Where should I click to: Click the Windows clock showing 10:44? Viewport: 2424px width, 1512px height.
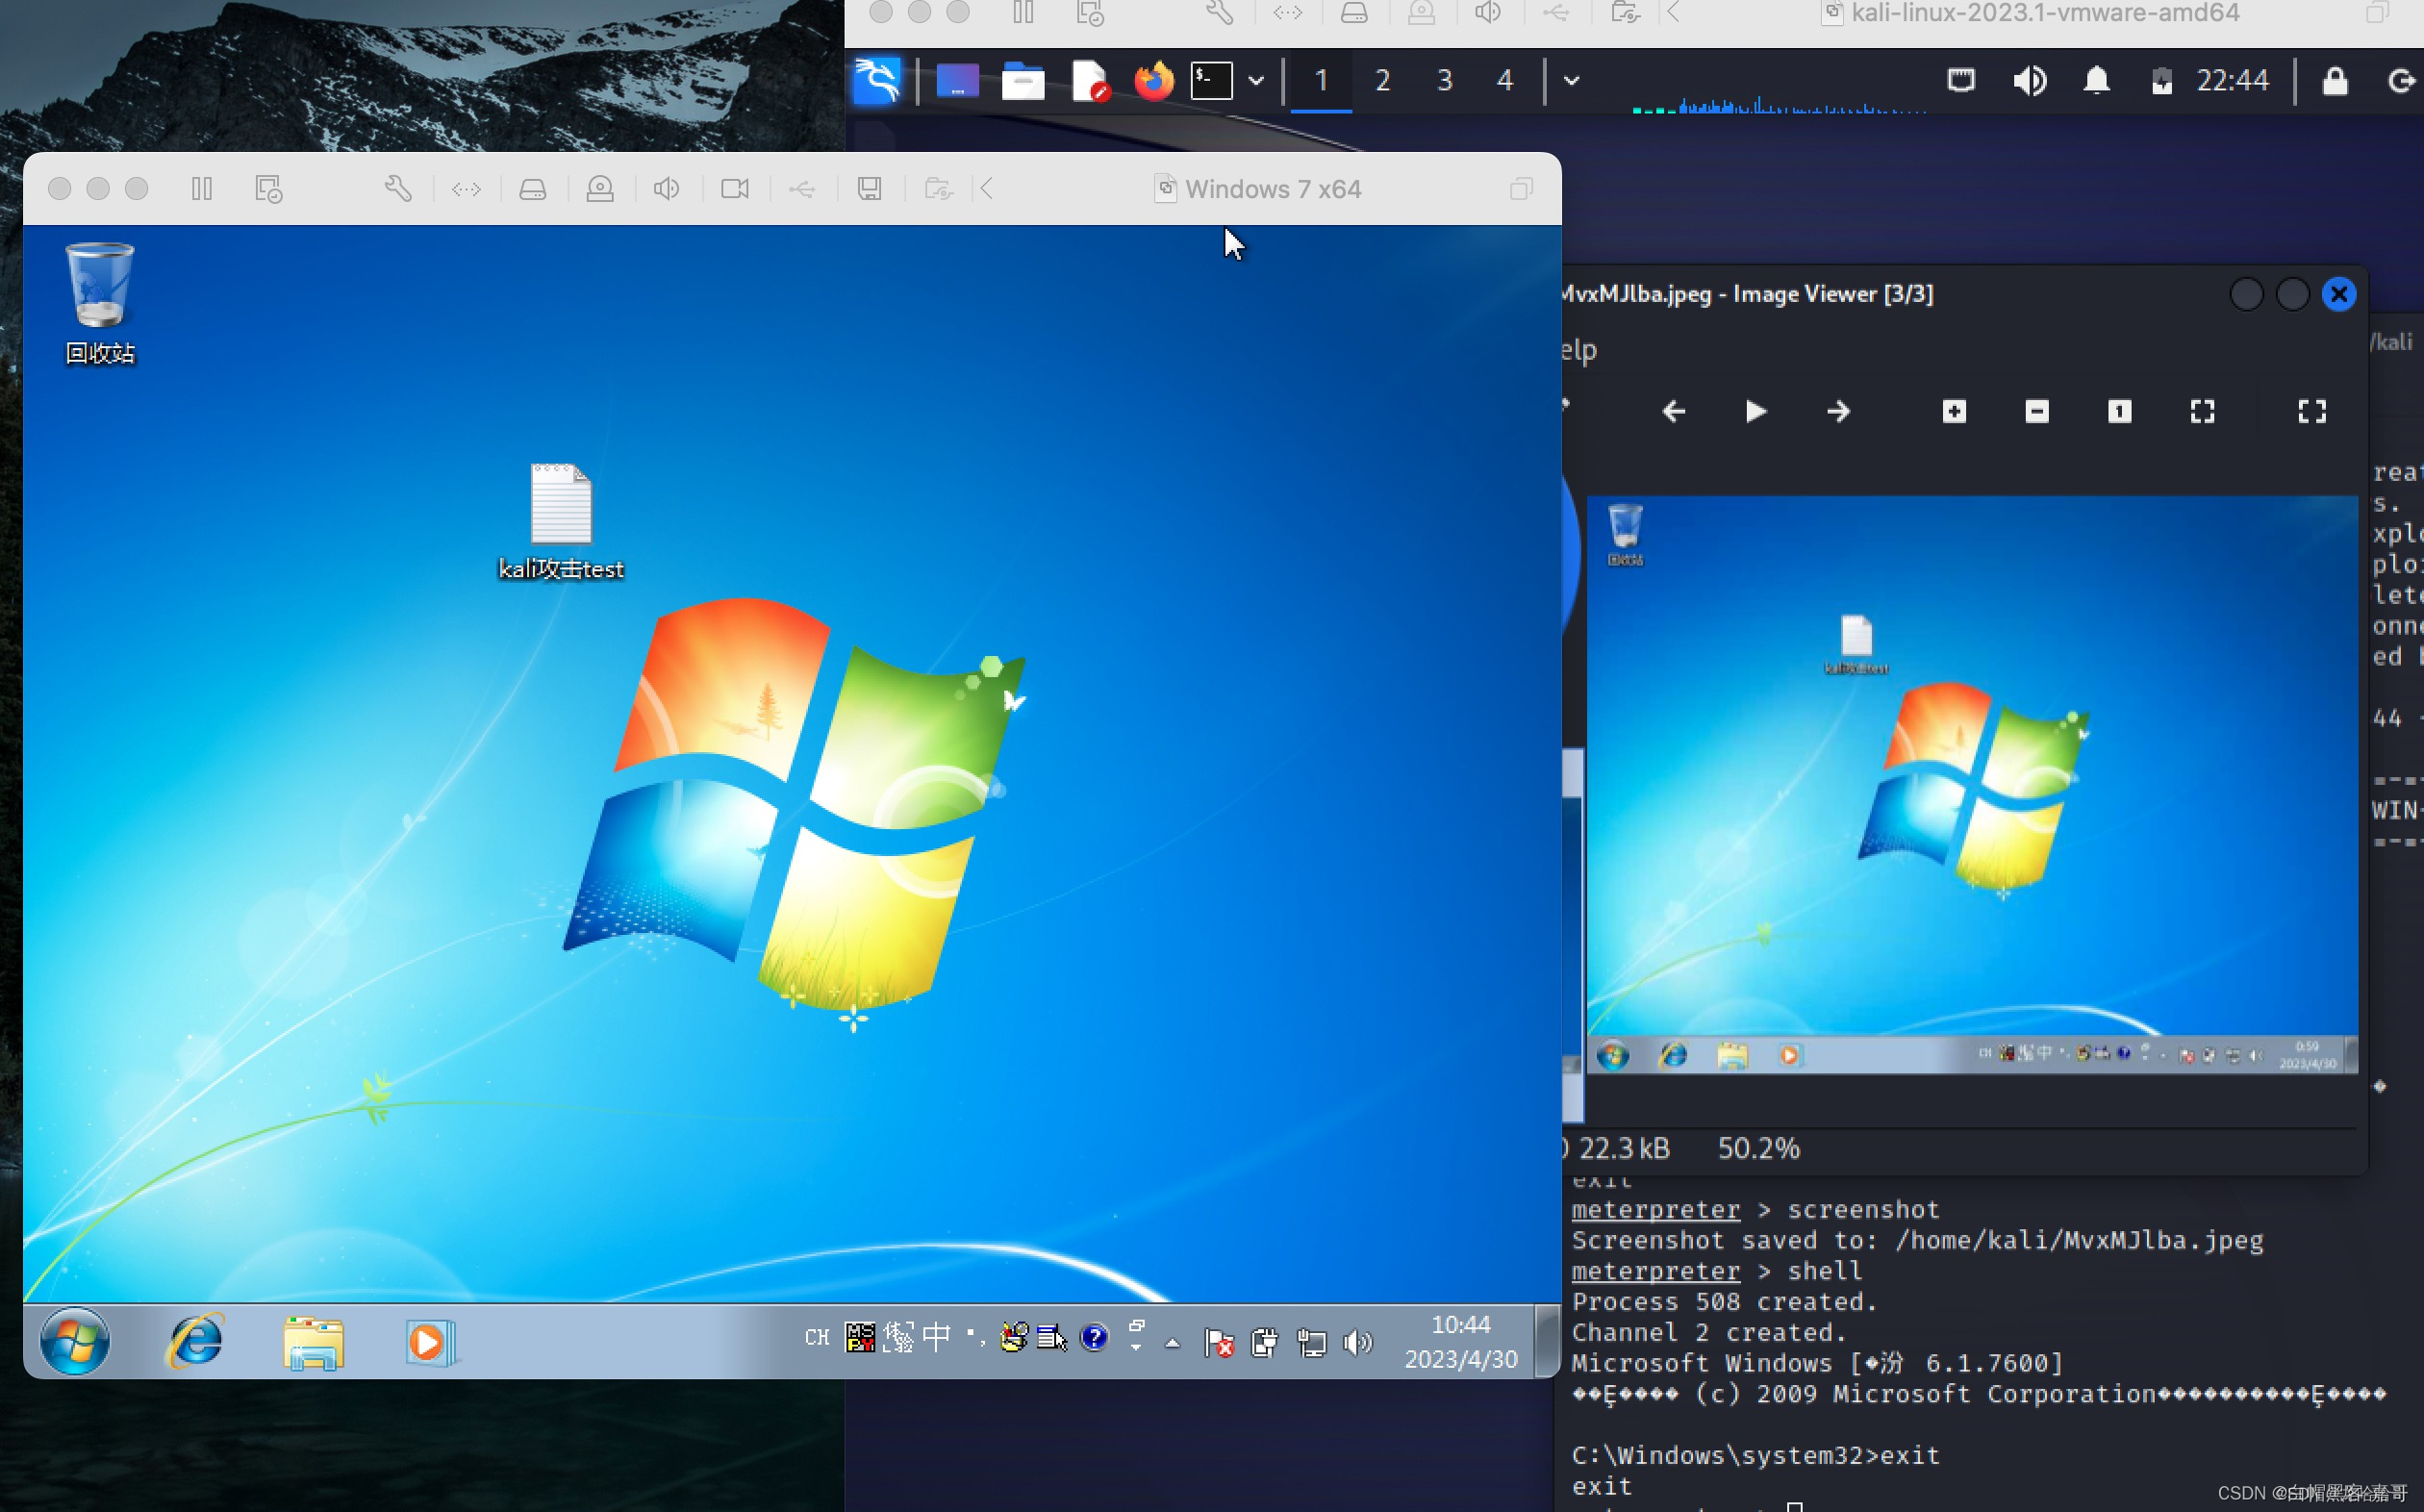click(x=1461, y=1342)
